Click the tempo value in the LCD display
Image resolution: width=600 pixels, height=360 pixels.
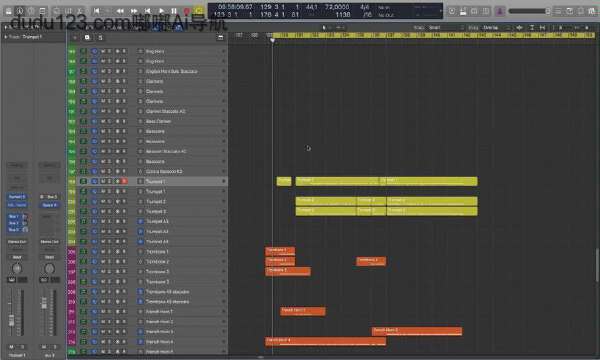click(337, 7)
